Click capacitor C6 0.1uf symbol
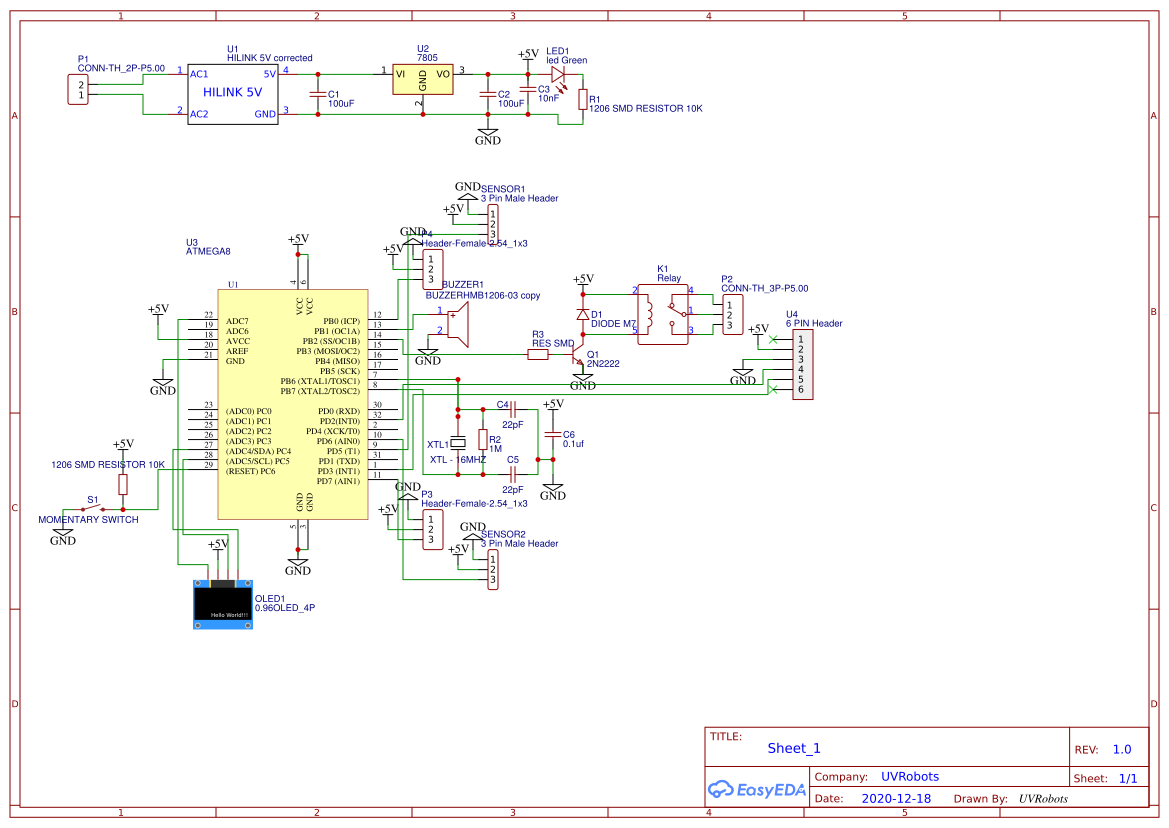 point(555,436)
